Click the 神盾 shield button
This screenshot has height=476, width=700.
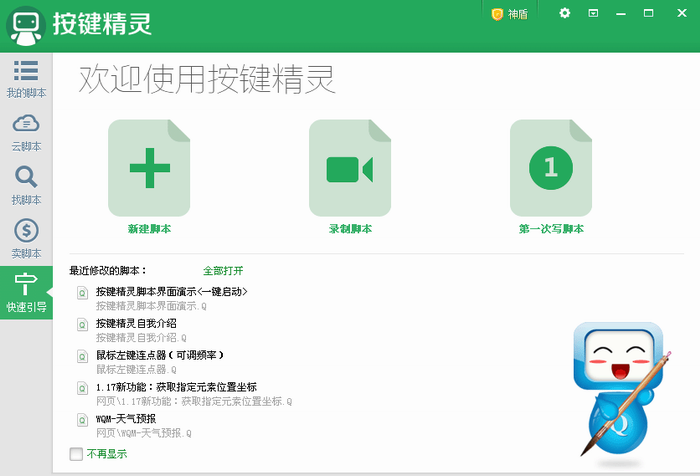[509, 14]
